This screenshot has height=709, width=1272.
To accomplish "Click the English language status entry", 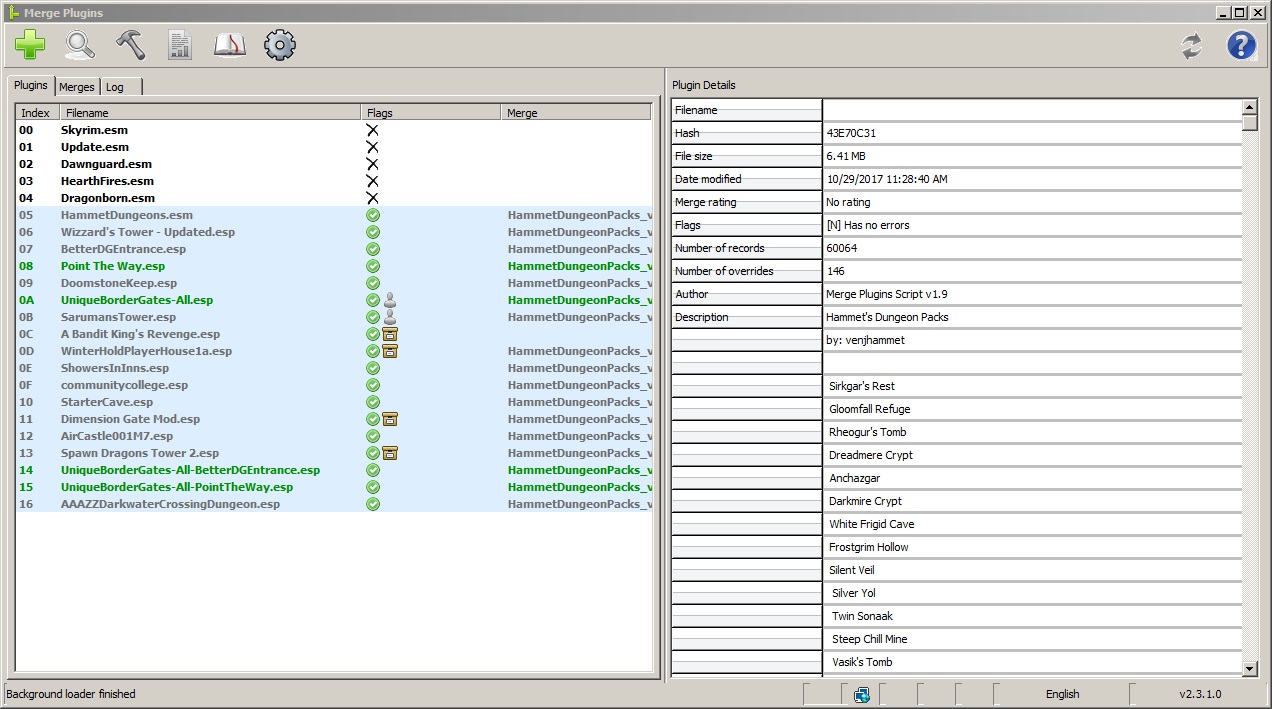I will pos(1062,694).
